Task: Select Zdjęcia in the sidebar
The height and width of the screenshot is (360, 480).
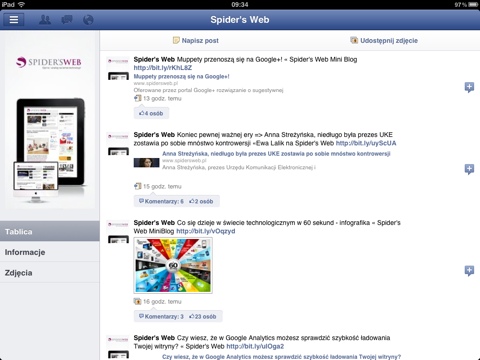Action: pyautogui.click(x=50, y=273)
